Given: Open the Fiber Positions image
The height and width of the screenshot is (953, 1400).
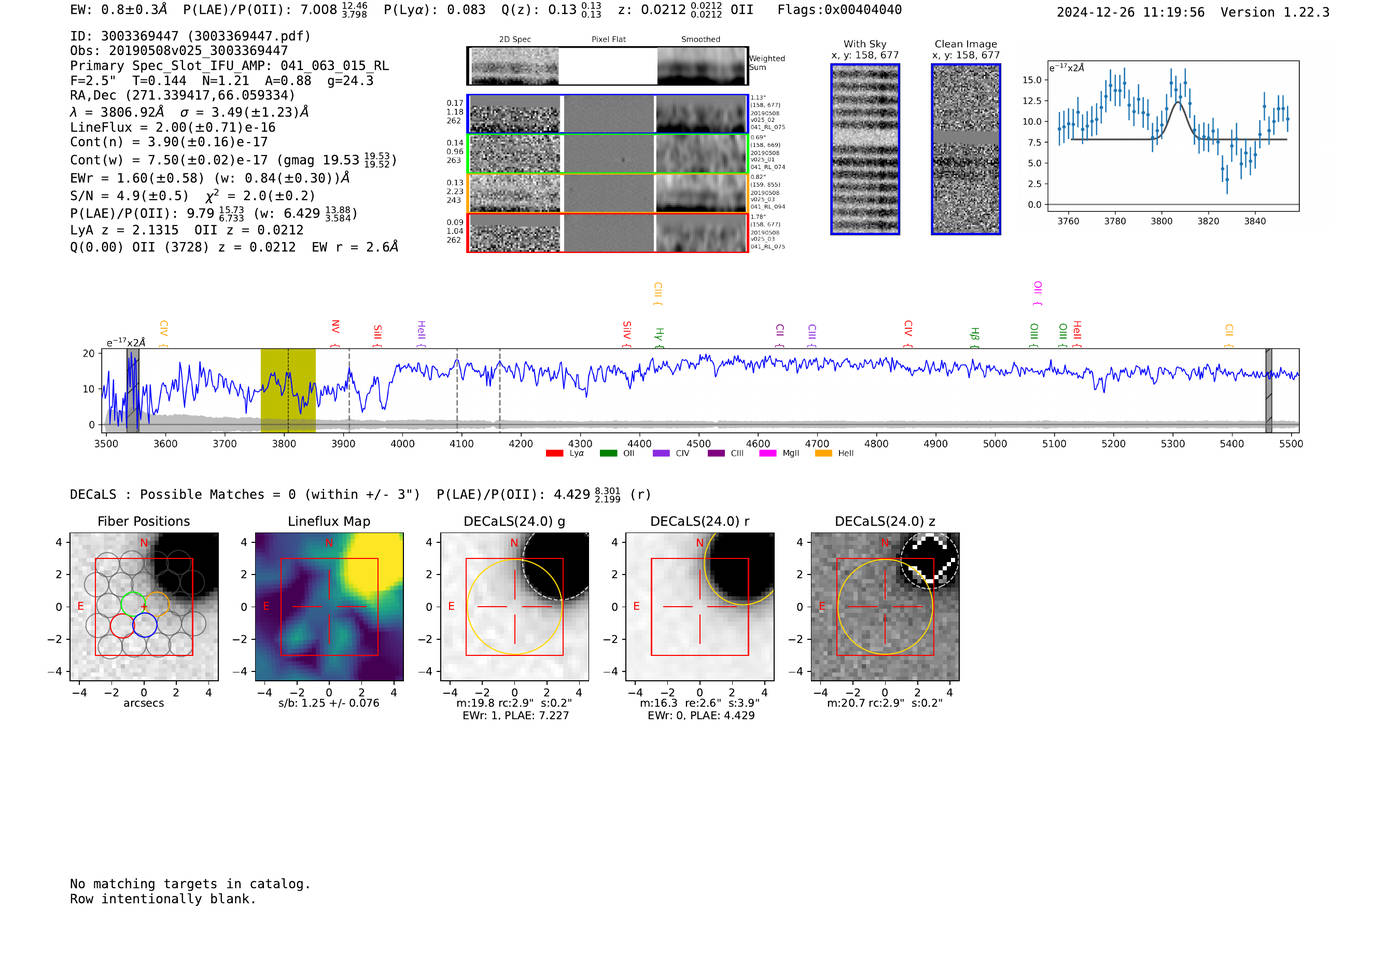Looking at the screenshot, I should (x=144, y=606).
